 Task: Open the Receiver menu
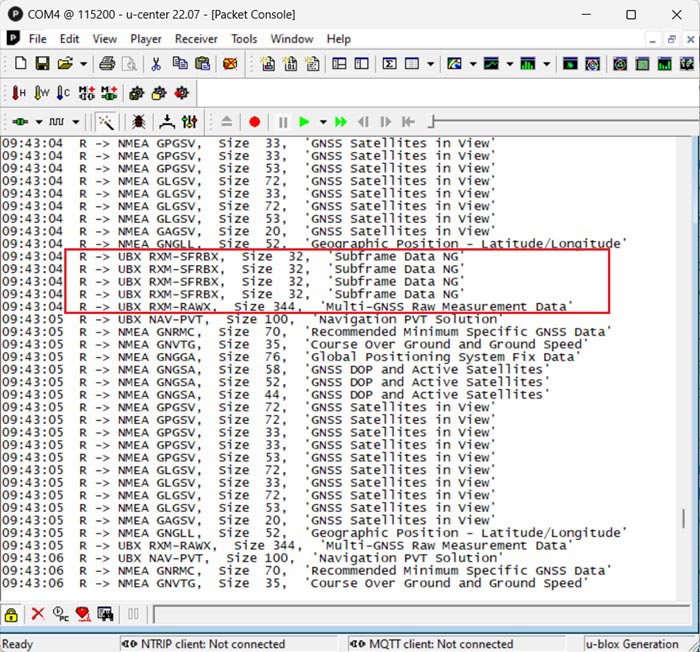[196, 39]
